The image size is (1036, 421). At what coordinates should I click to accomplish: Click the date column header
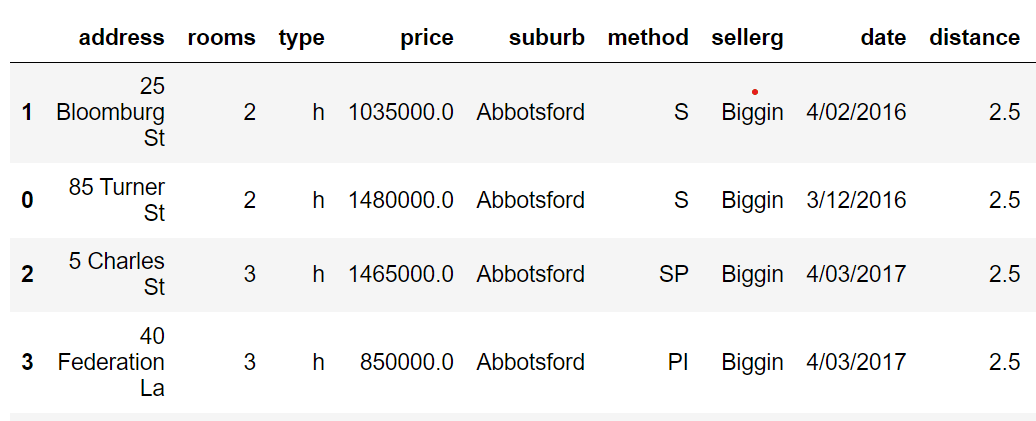tap(883, 38)
